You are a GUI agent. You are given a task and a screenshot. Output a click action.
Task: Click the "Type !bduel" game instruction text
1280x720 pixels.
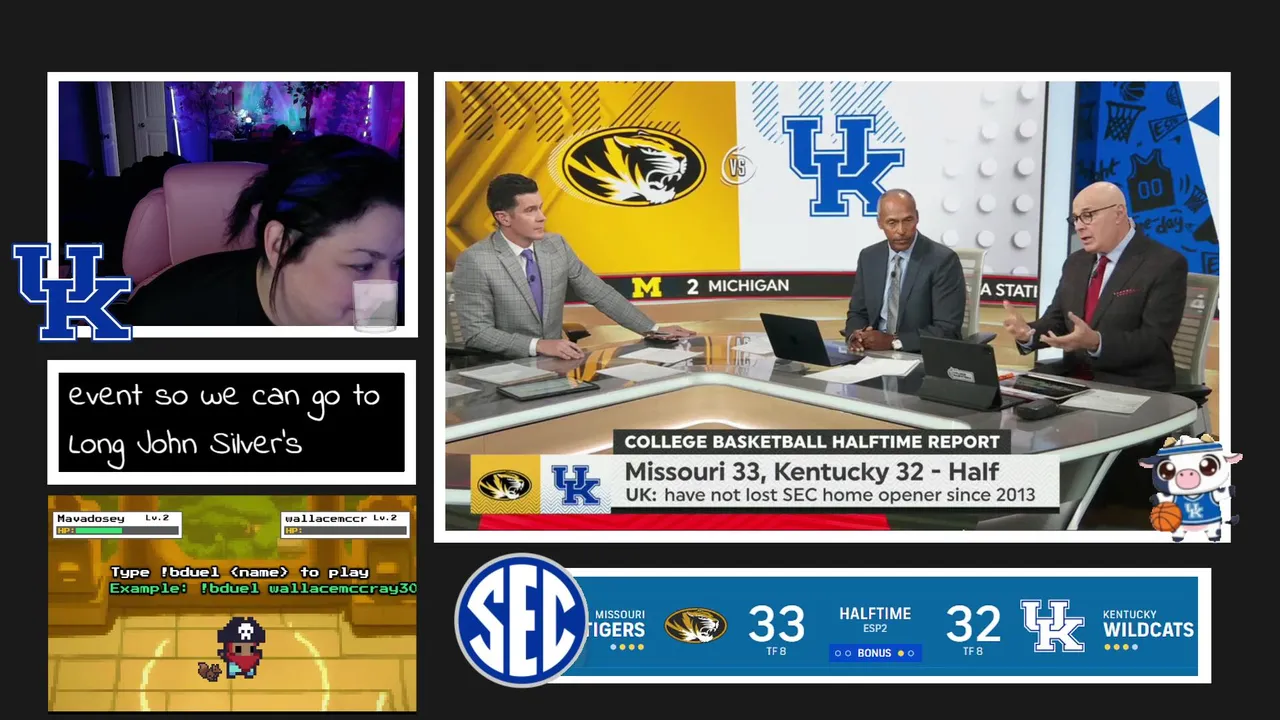pyautogui.click(x=240, y=572)
